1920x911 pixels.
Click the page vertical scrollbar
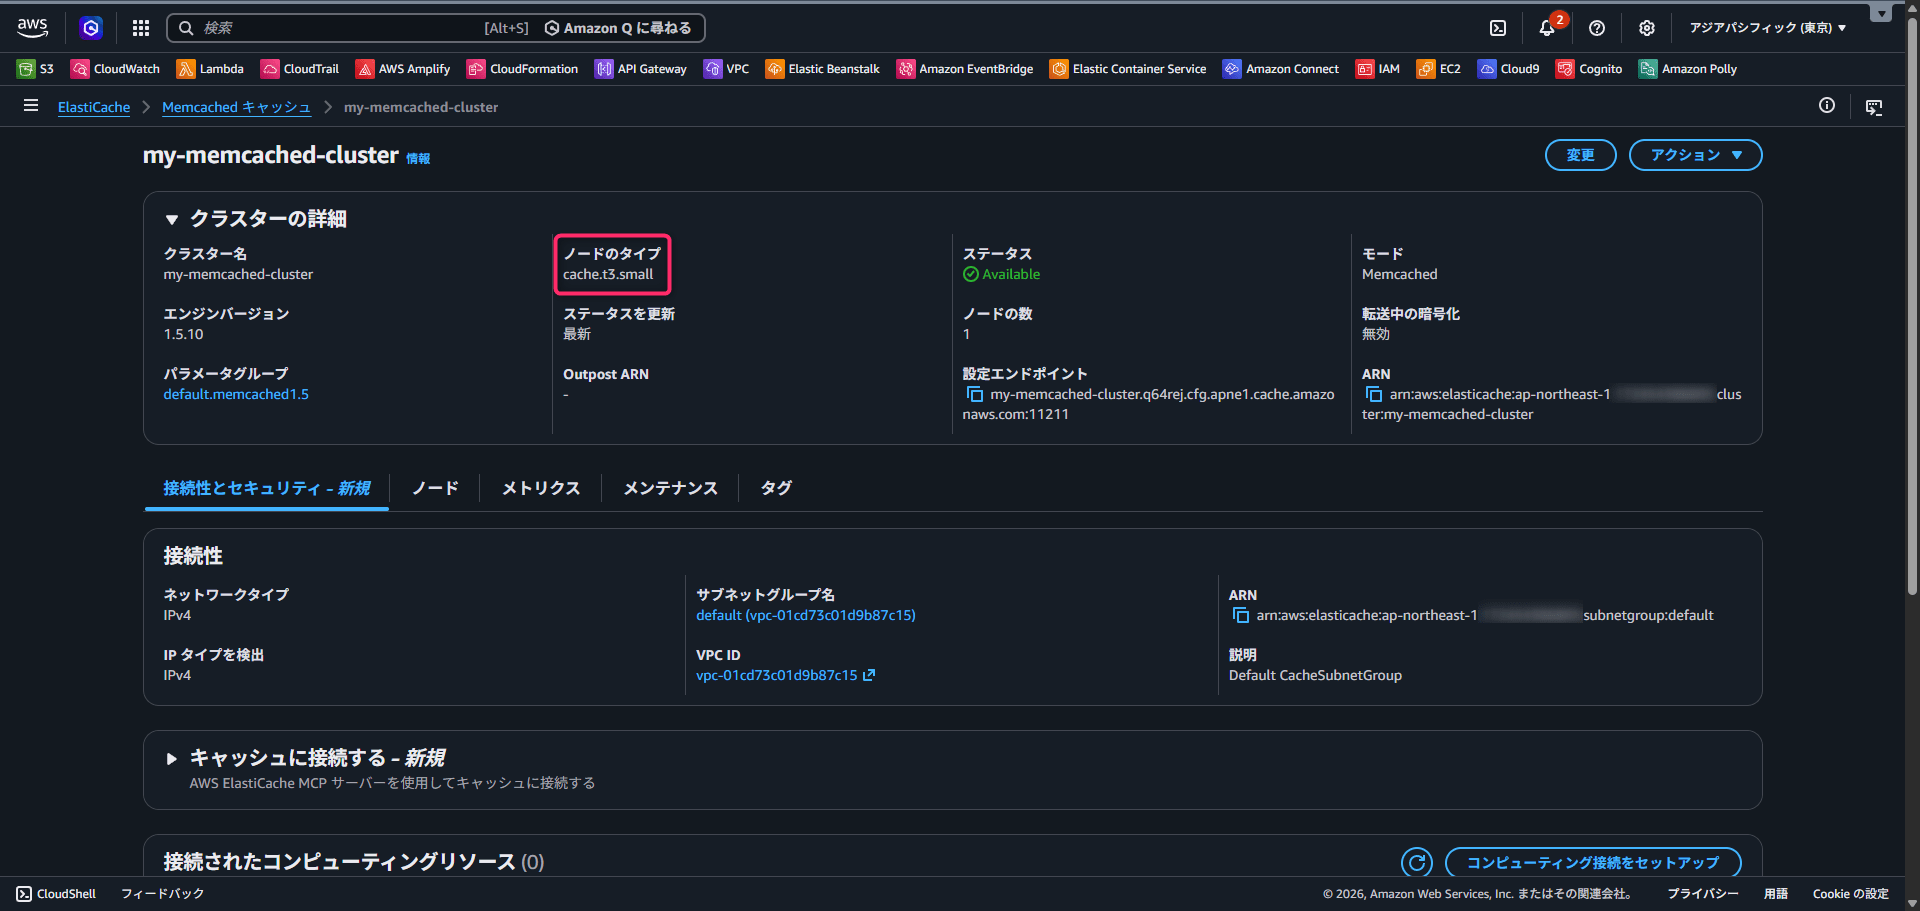1912,300
